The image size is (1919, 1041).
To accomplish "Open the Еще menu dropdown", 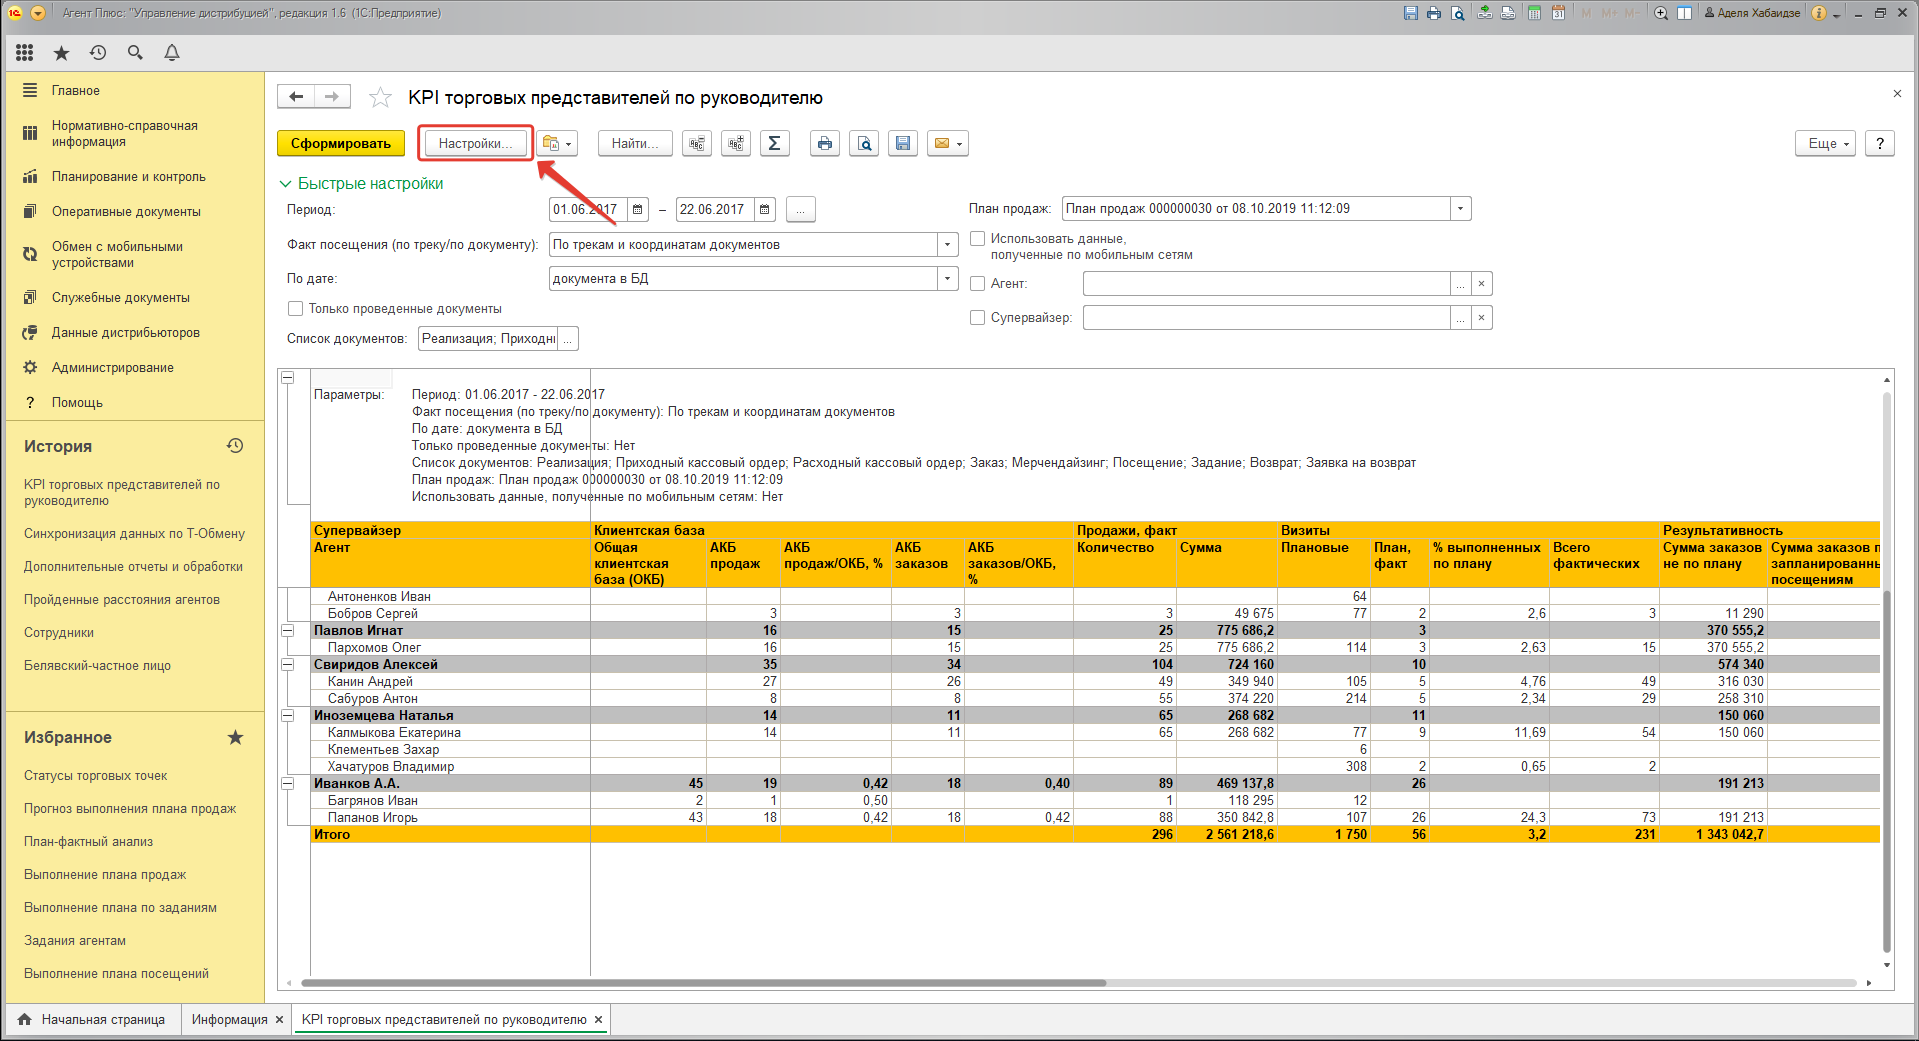I will click(x=1826, y=144).
